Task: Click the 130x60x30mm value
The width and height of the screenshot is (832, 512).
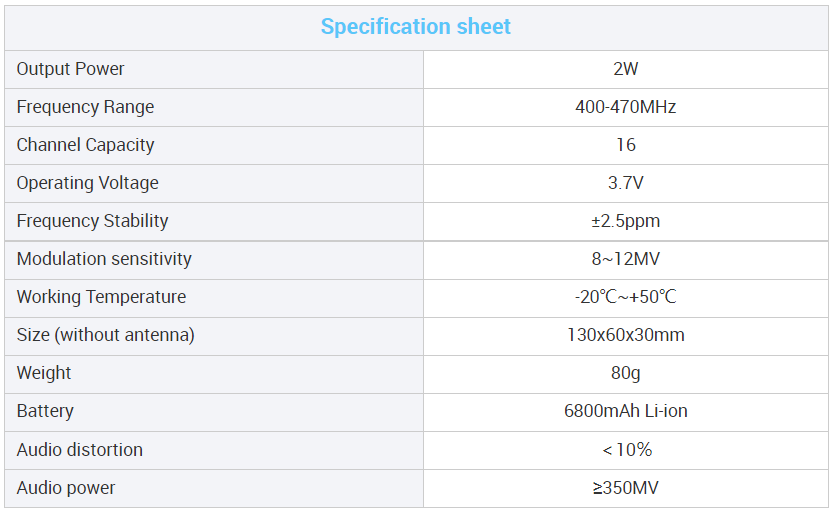Action: pos(626,335)
